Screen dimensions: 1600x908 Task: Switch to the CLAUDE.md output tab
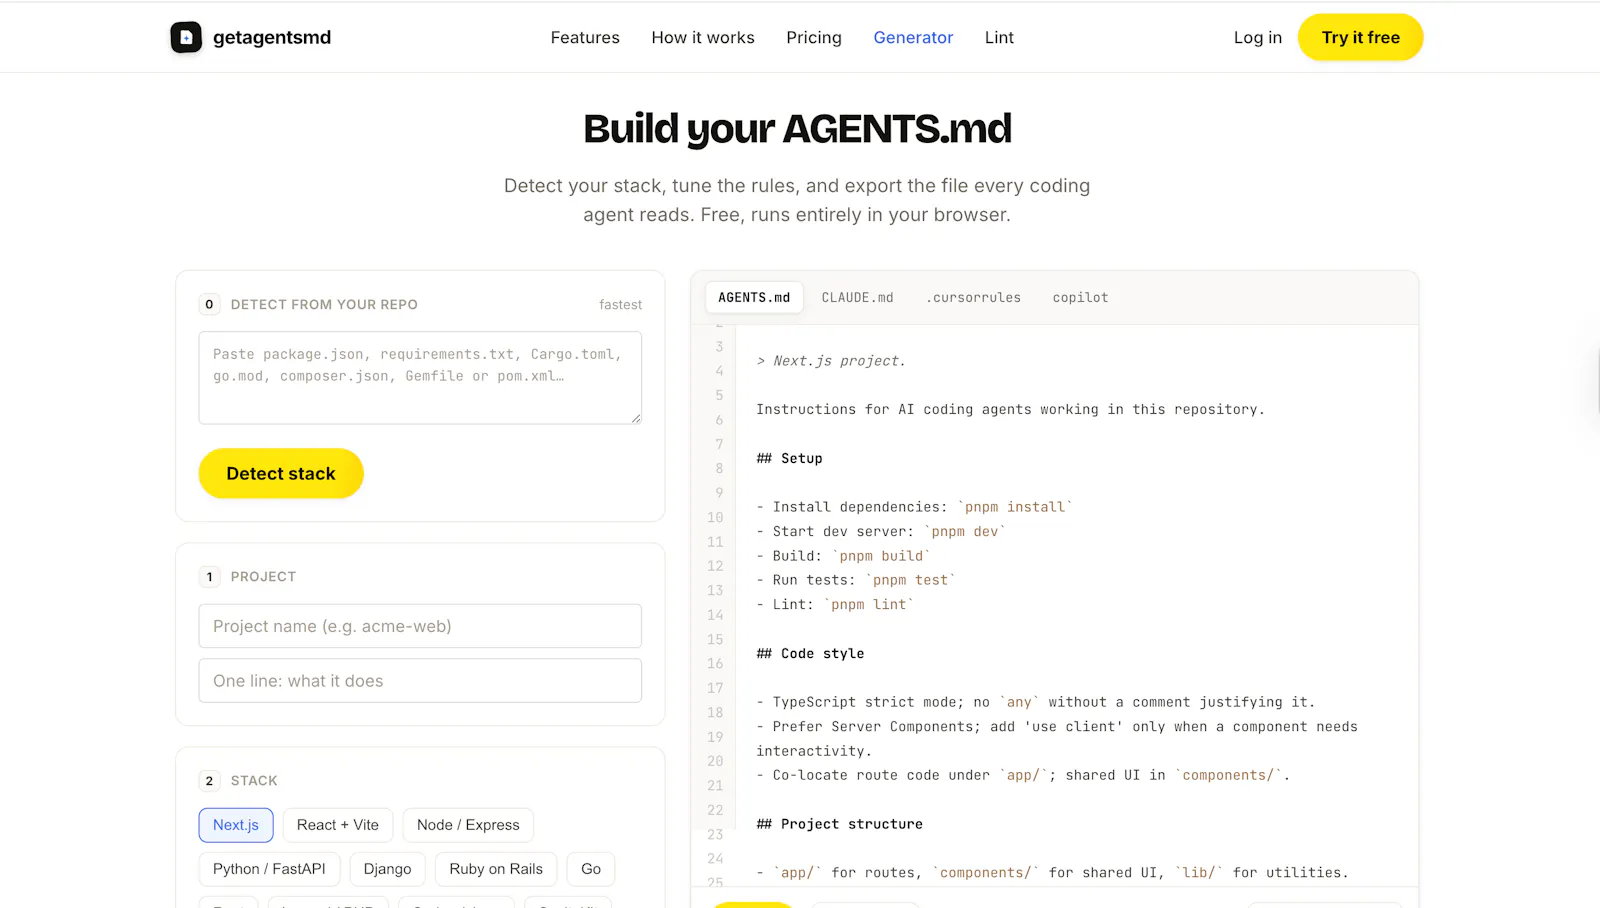click(857, 298)
